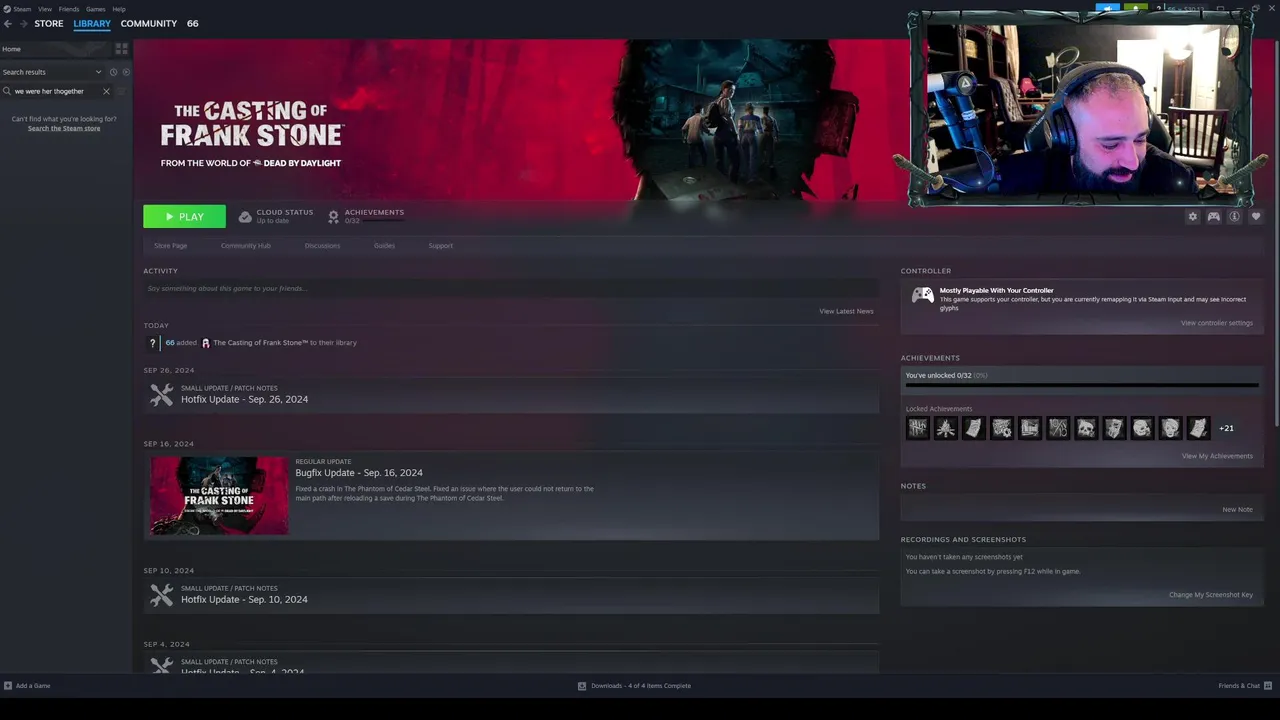This screenshot has width=1280, height=720.
Task: Open the Achievements 0/32 header item
Action: [x=366, y=216]
